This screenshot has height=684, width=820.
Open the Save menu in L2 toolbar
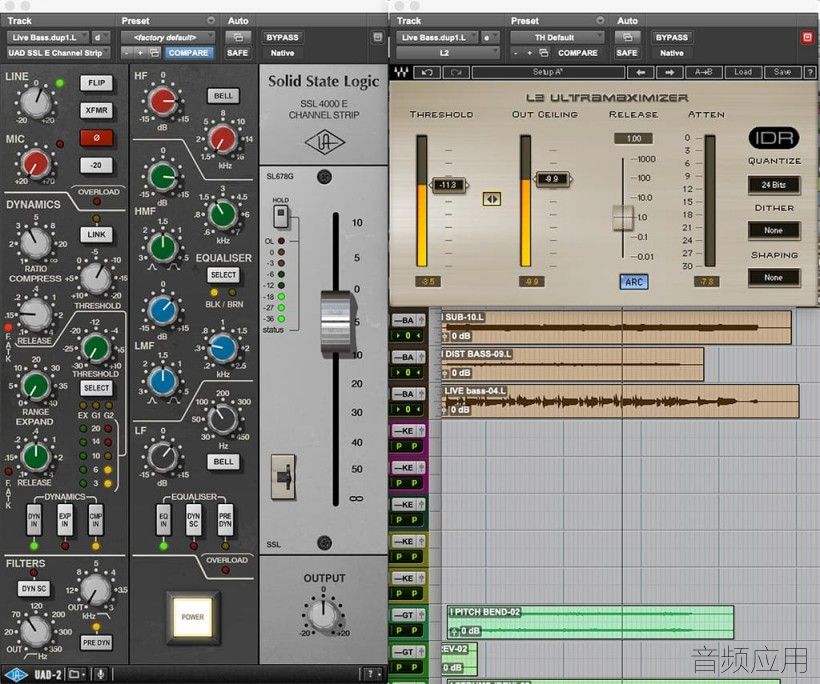(782, 73)
